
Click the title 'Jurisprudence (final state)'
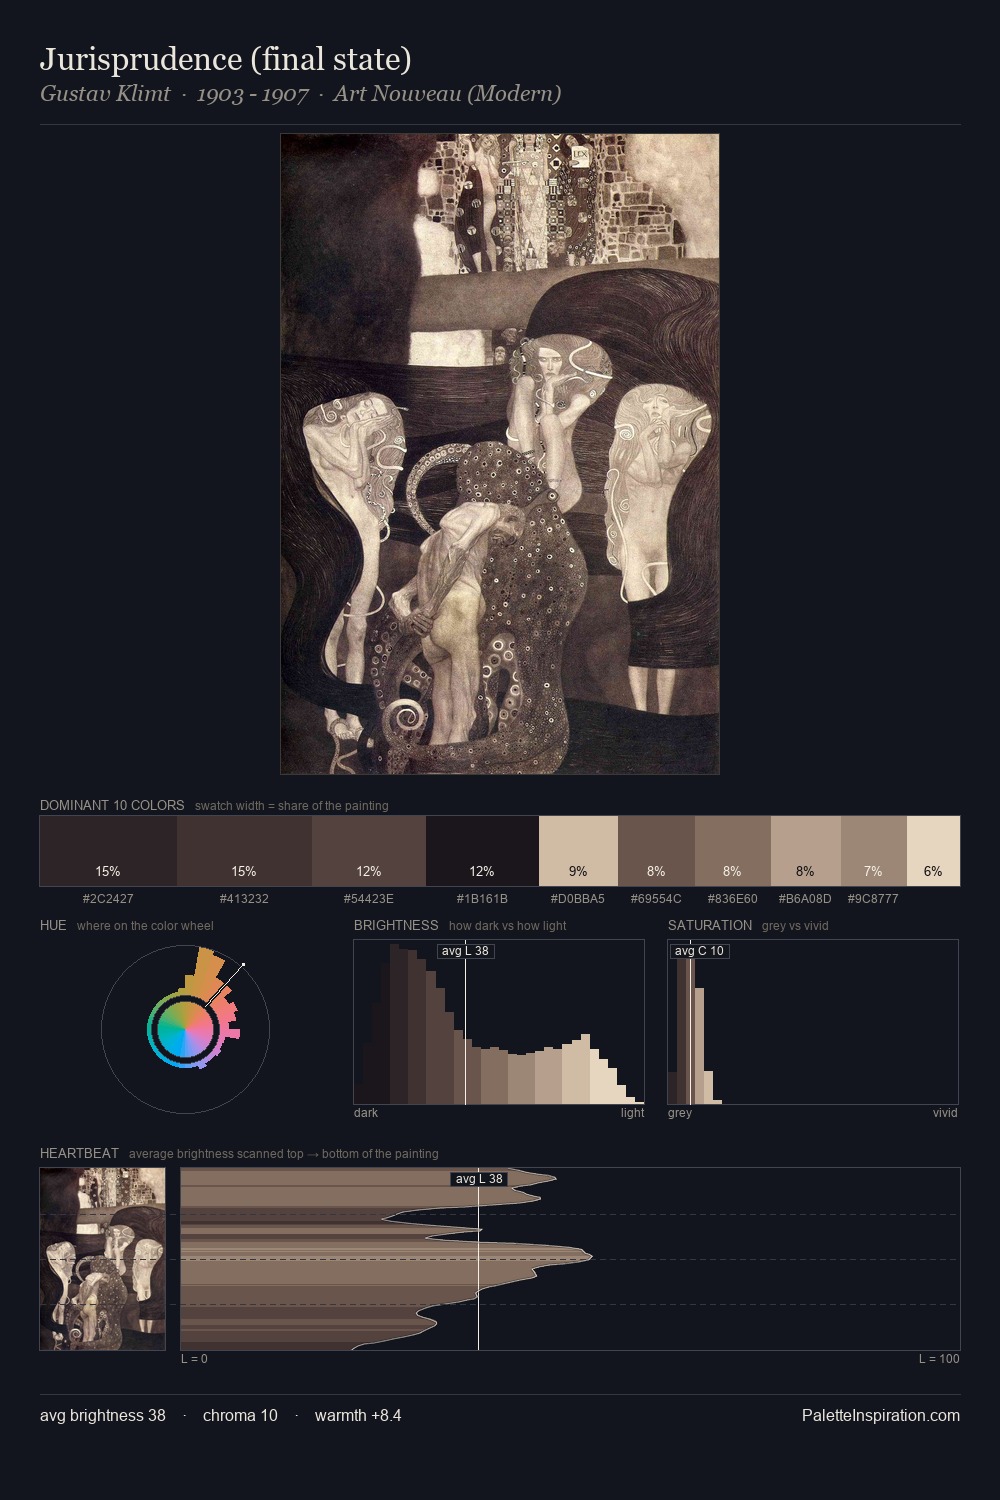pos(226,60)
